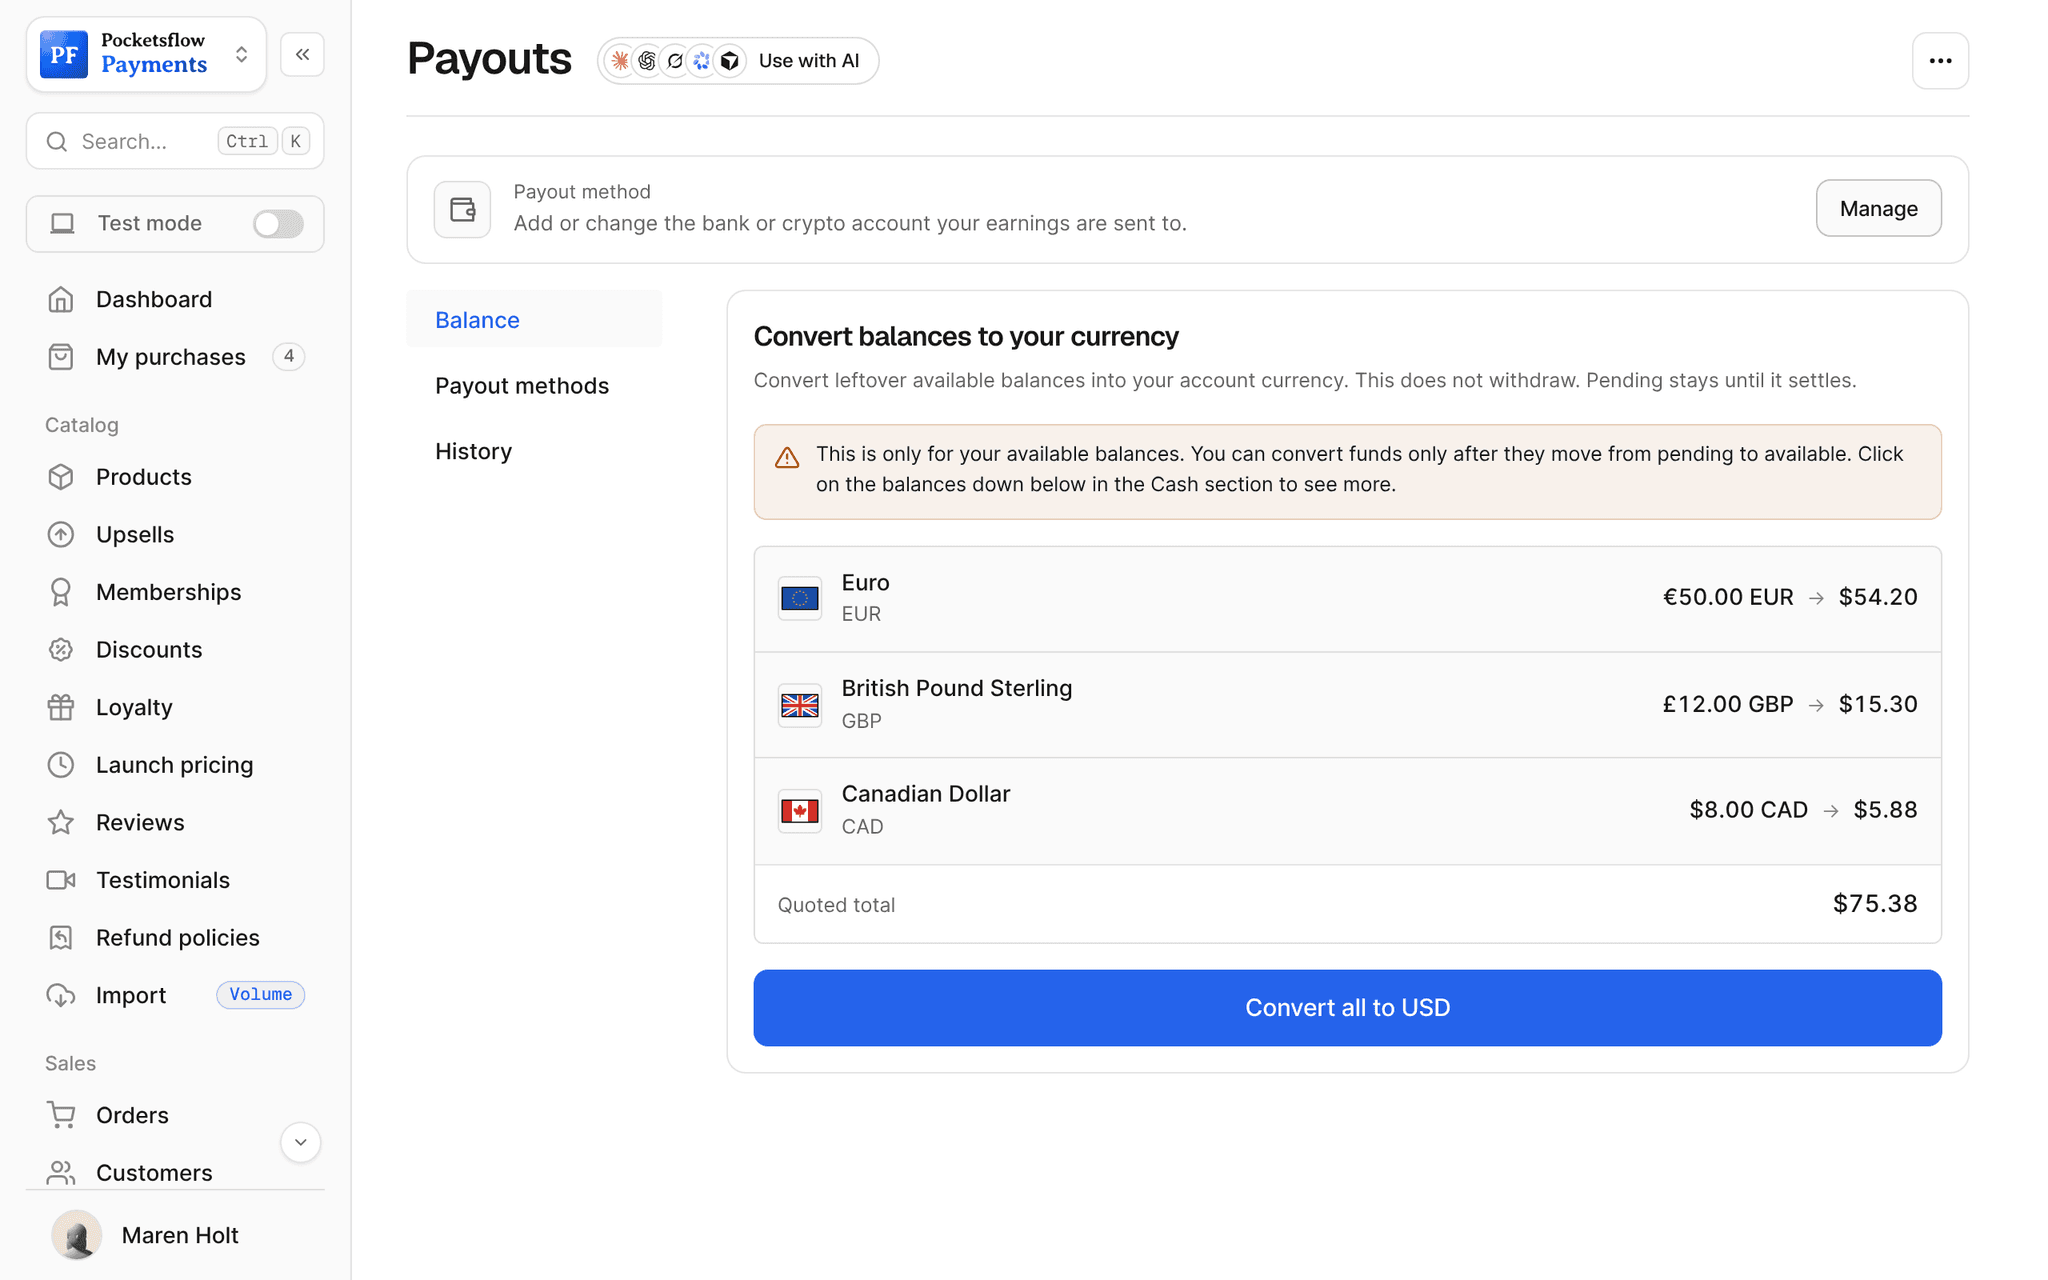The image size is (2048, 1280).
Task: Click the Memberships badge icon
Action: 61,592
